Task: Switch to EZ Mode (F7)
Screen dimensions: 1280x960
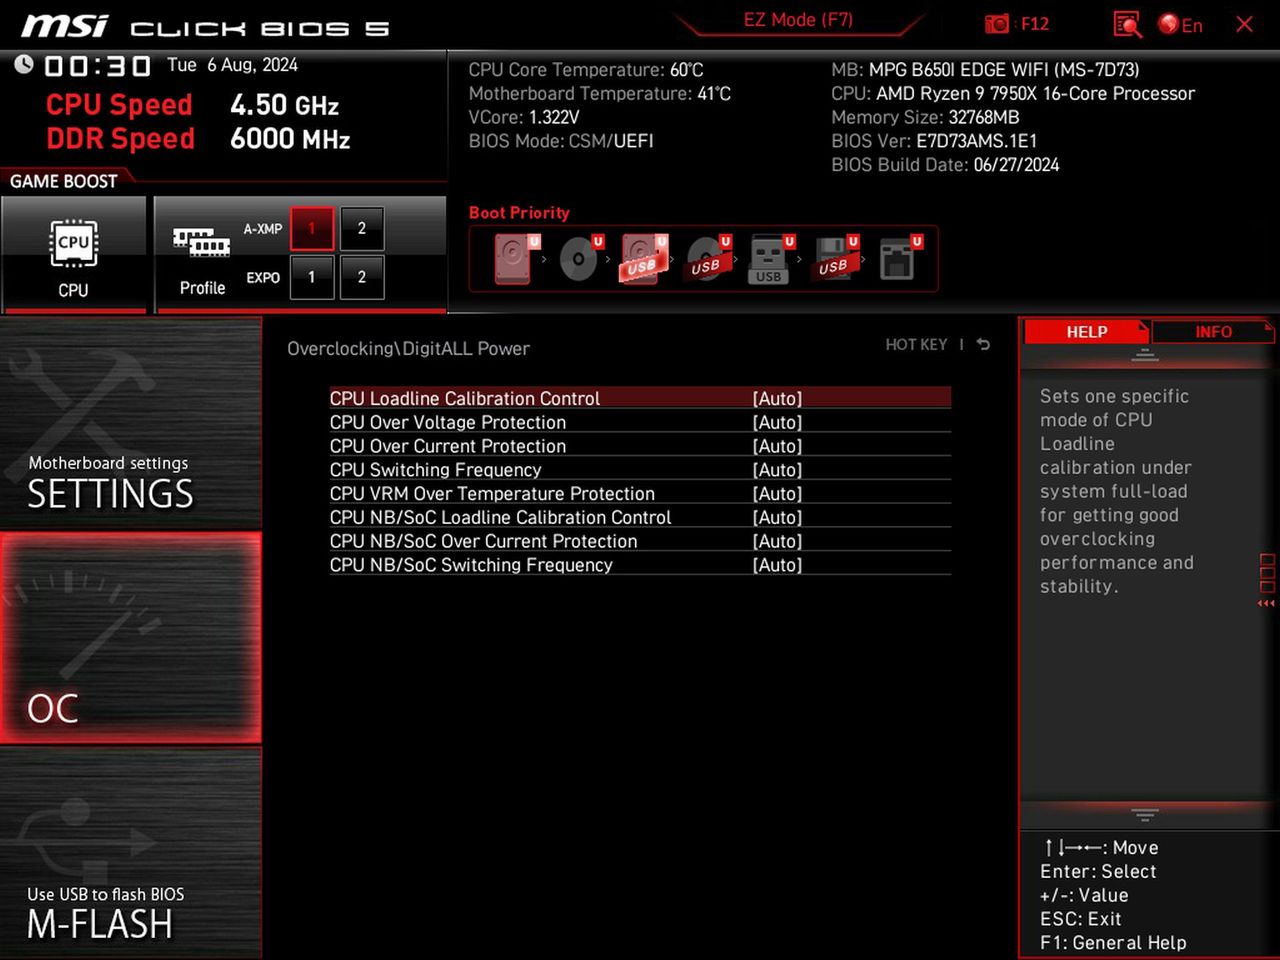Action: click(798, 20)
